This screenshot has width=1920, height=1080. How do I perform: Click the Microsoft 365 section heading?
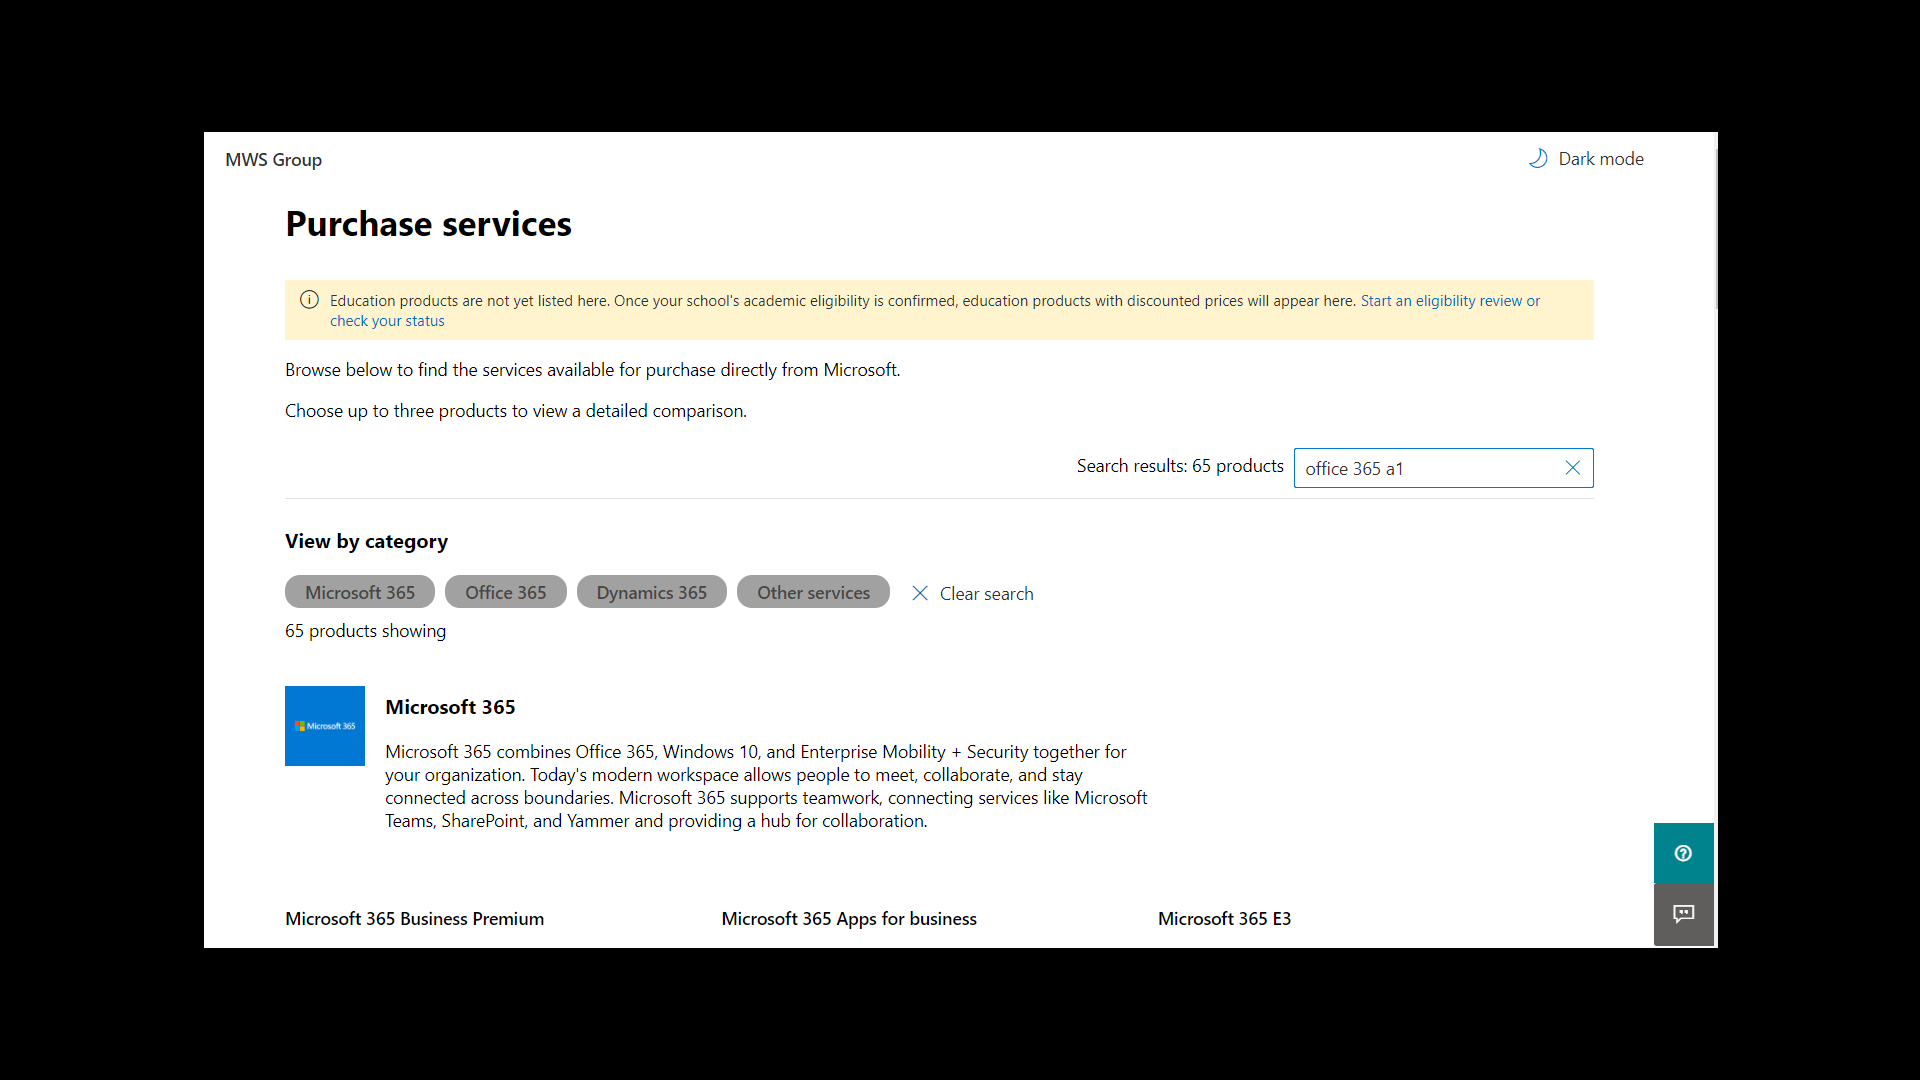[x=450, y=707]
